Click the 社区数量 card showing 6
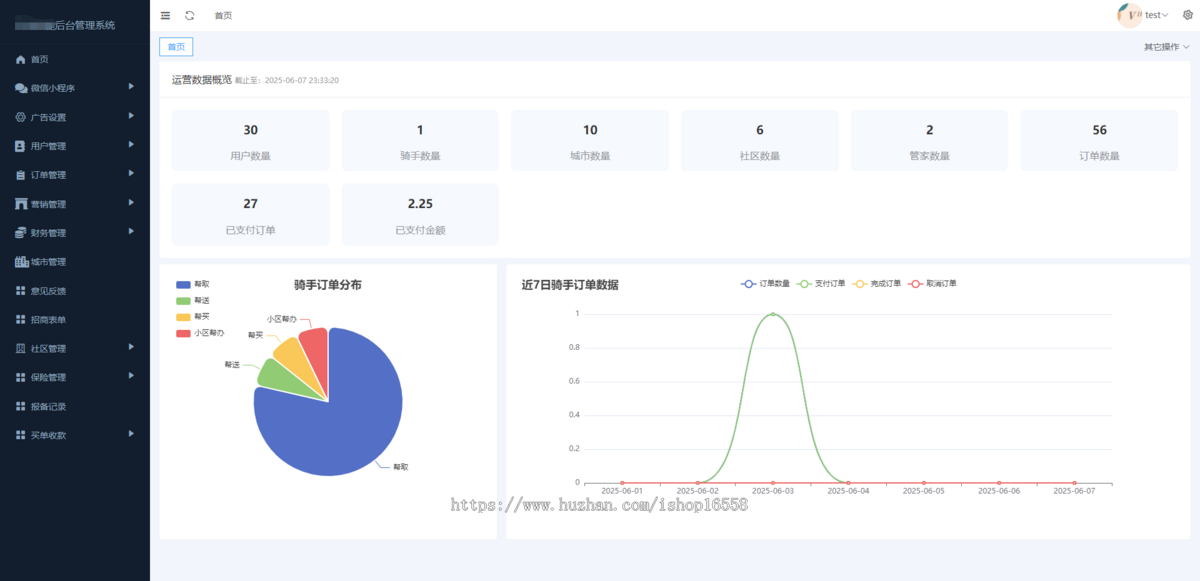The height and width of the screenshot is (581, 1200). 760,140
